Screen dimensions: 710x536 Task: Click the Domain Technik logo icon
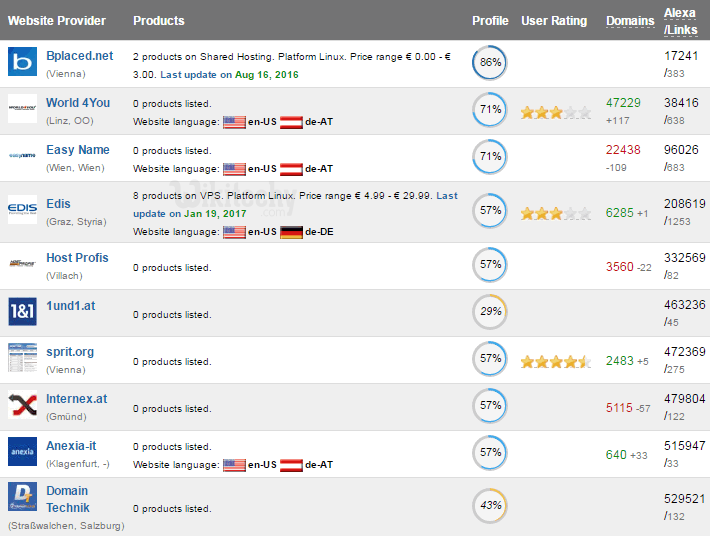(22, 496)
